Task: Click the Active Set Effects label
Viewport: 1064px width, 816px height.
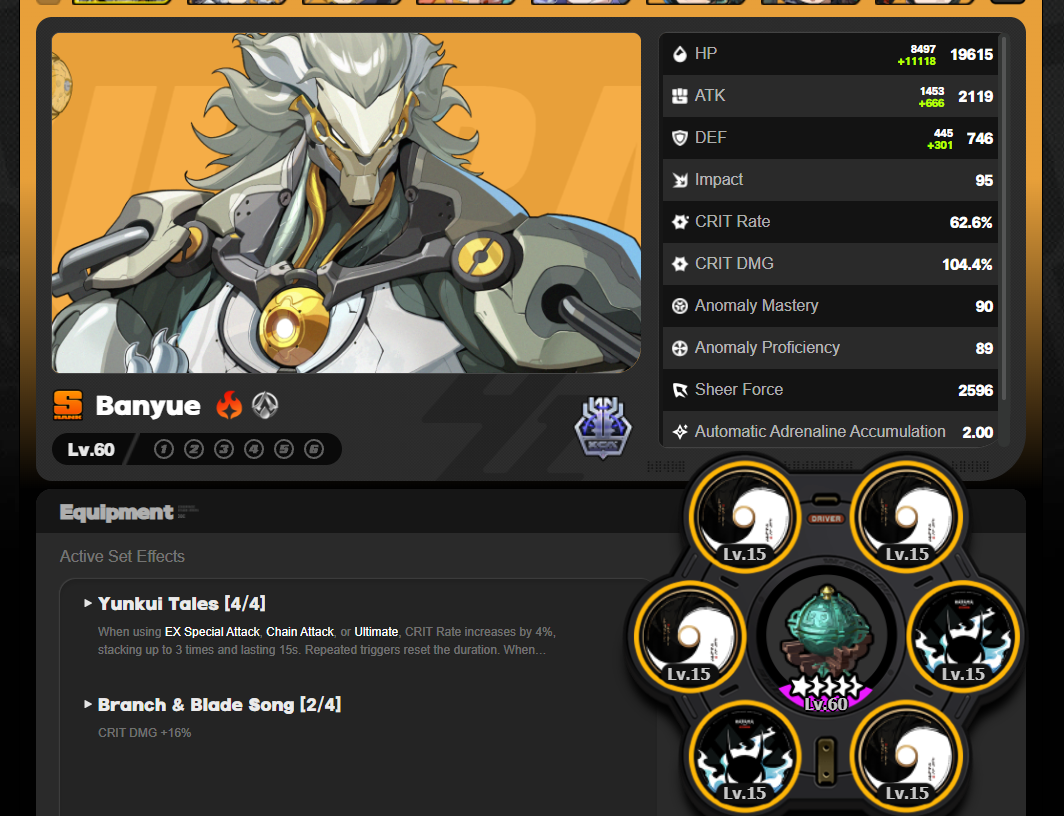Action: pos(122,556)
